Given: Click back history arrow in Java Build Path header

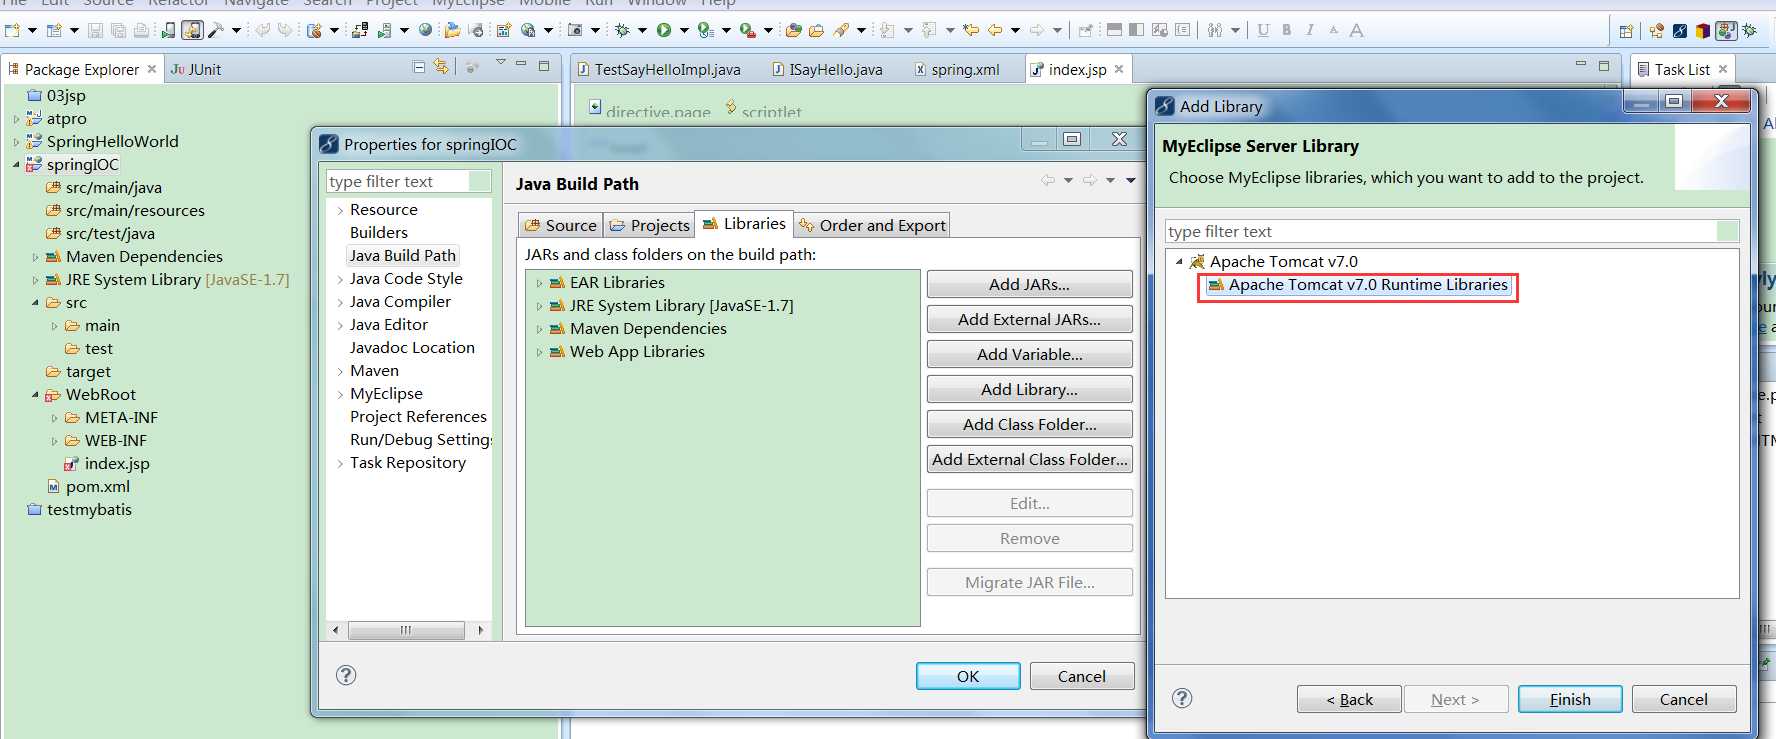Looking at the screenshot, I should [x=1048, y=181].
